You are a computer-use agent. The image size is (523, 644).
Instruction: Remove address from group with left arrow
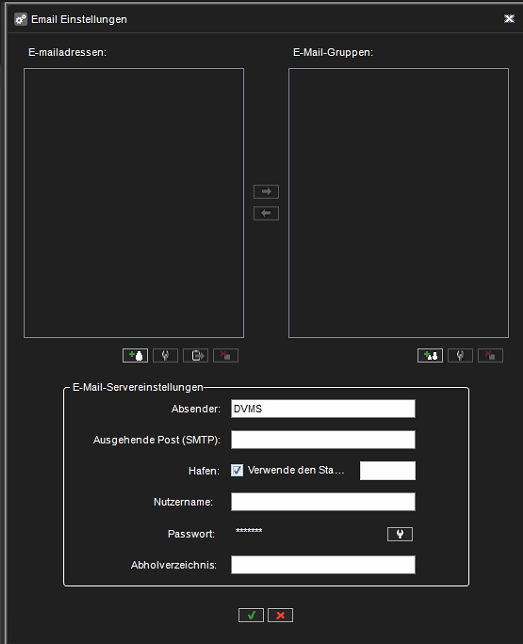click(266, 213)
